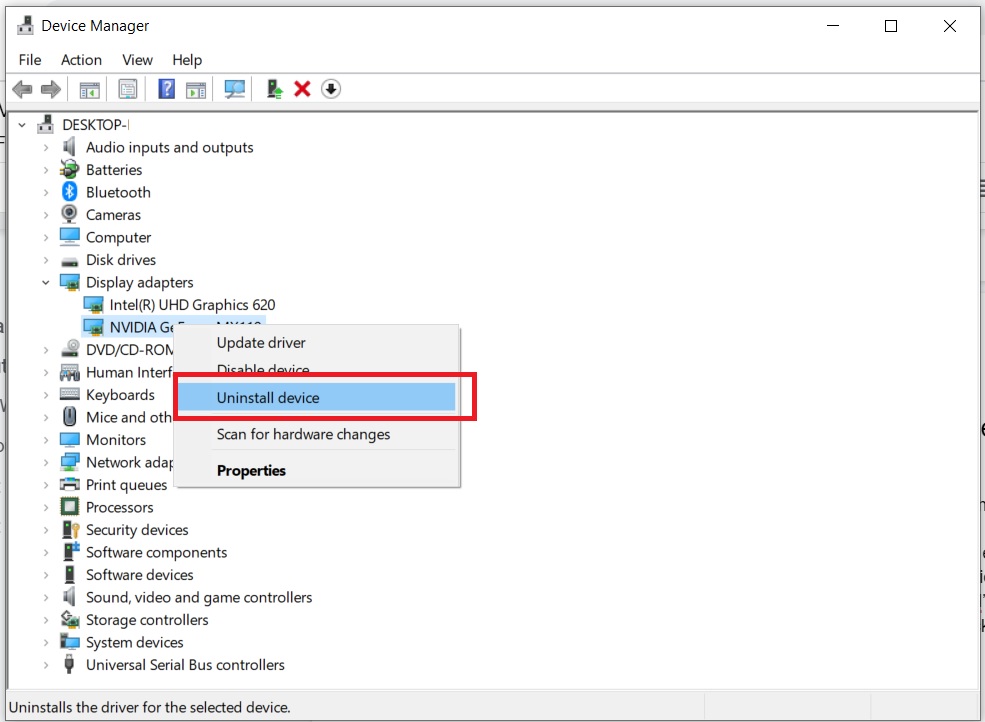The image size is (985, 722).
Task: Click the Forward arrow toolbar icon
Action: 51,89
